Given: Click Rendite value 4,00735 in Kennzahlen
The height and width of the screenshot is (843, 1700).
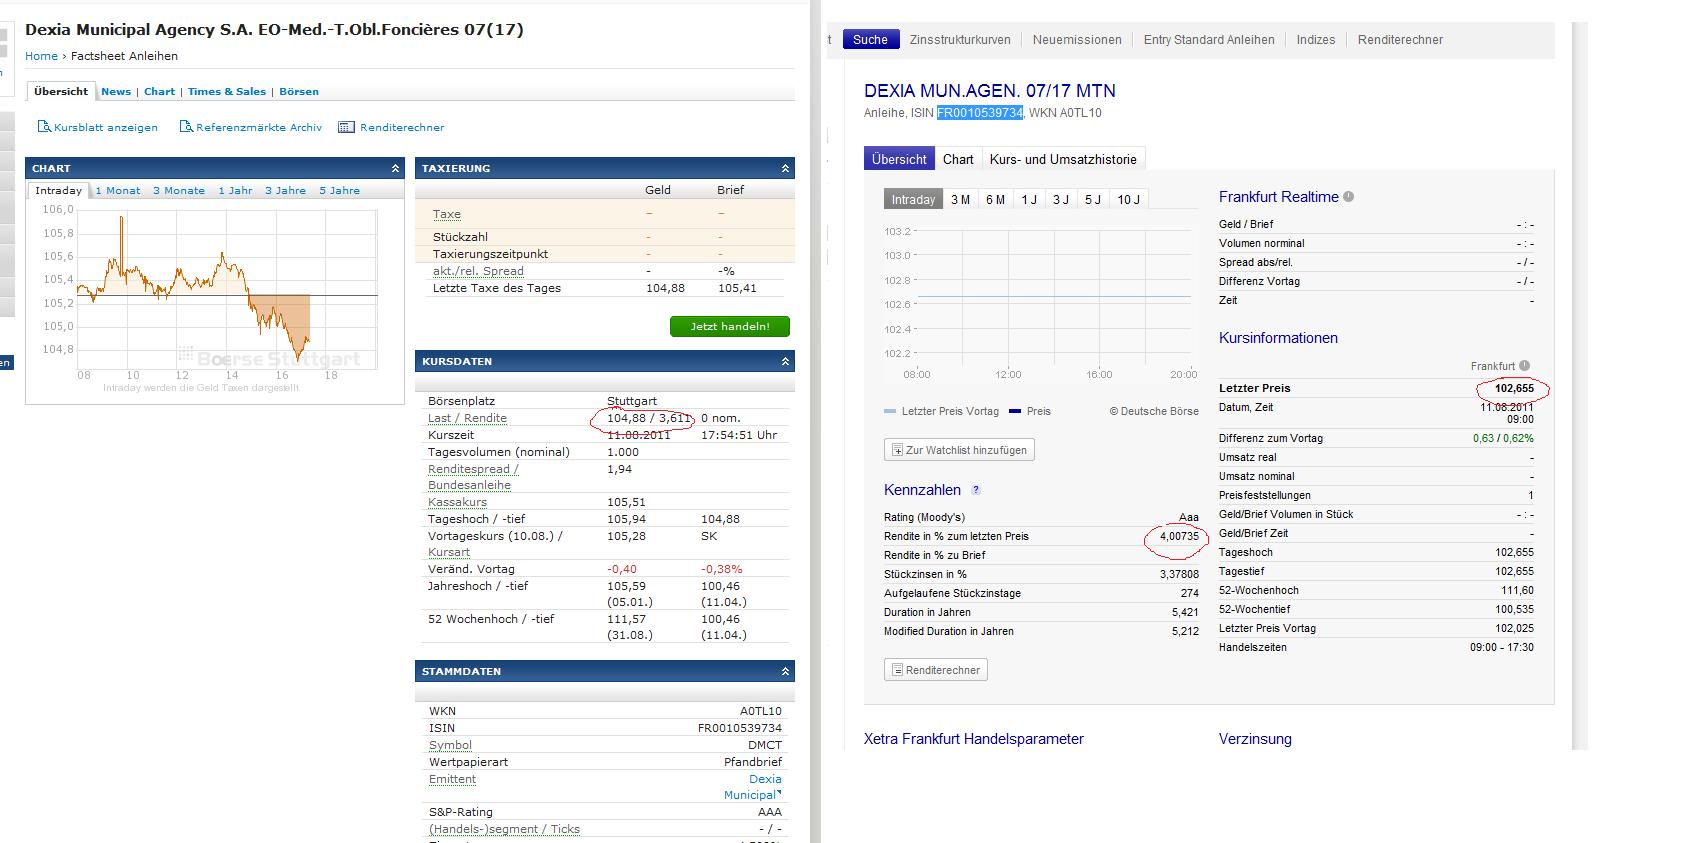Looking at the screenshot, I should point(1180,536).
